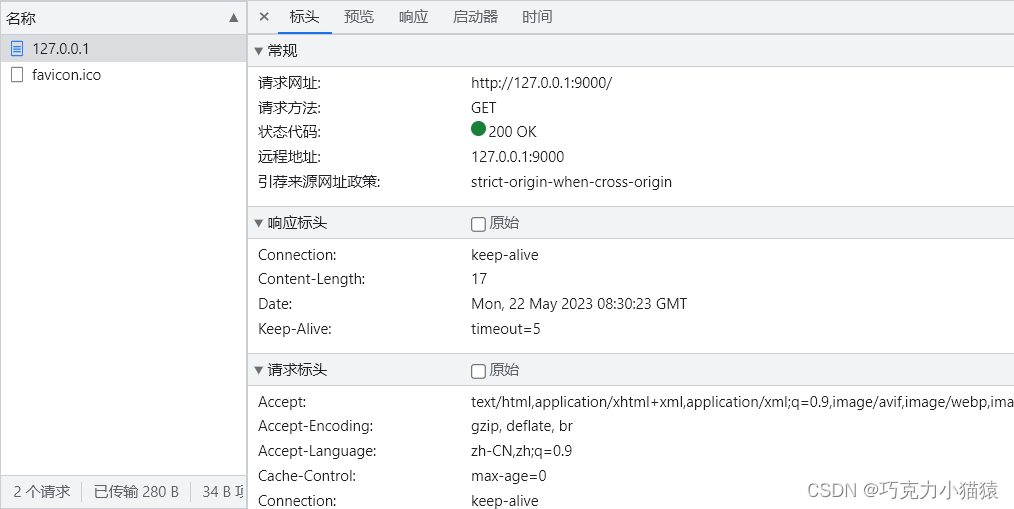
Task: Click the green 200 OK status dot
Action: tap(478, 129)
